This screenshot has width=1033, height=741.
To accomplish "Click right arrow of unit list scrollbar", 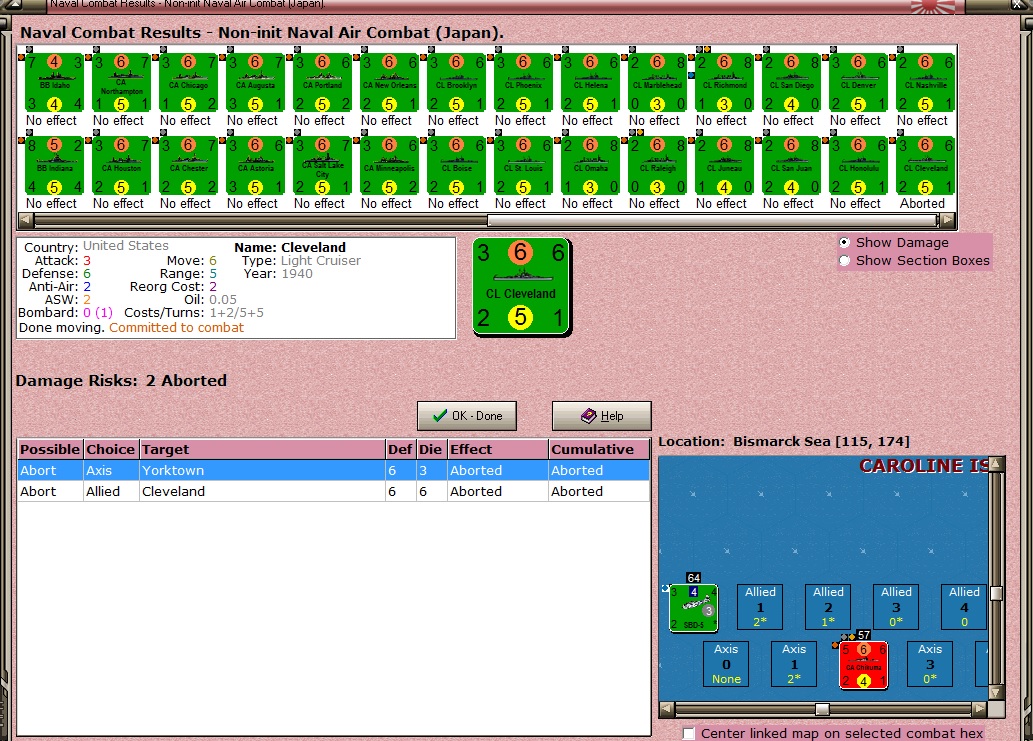I will click(948, 220).
